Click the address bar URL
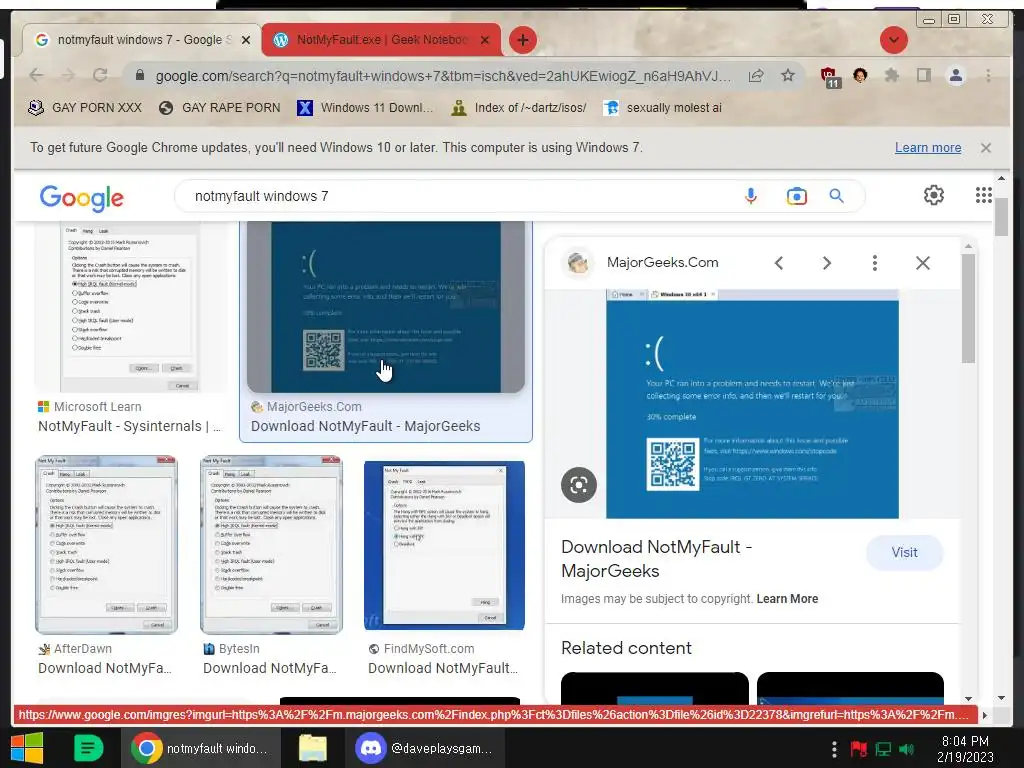The height and width of the screenshot is (768, 1024). coord(443,76)
